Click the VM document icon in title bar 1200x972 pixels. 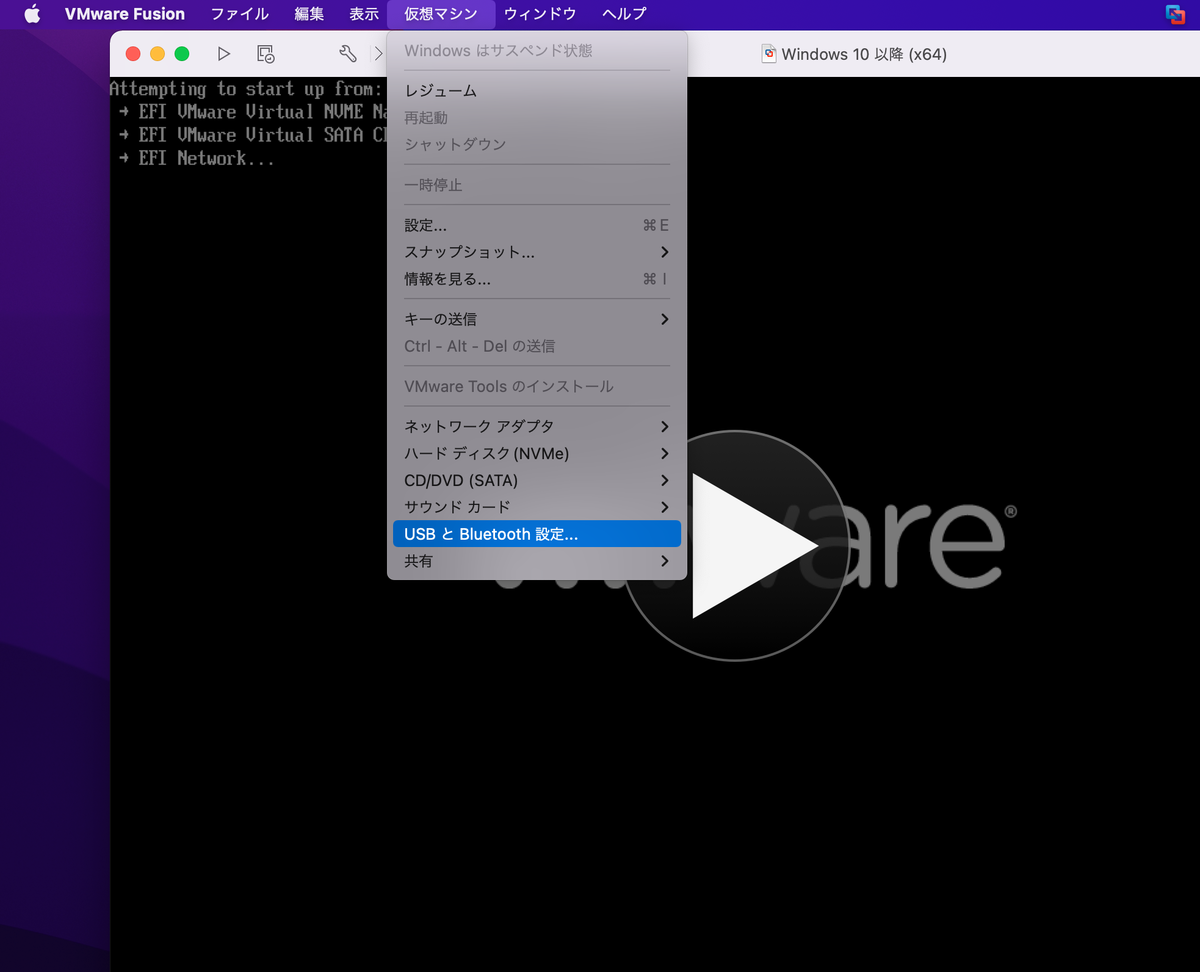[x=769, y=54]
